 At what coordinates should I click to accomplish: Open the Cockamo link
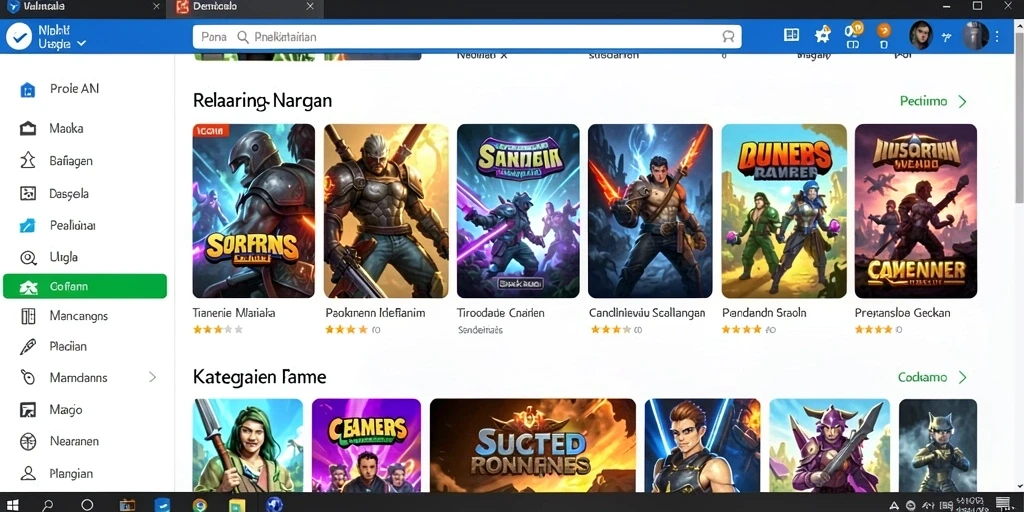[922, 377]
